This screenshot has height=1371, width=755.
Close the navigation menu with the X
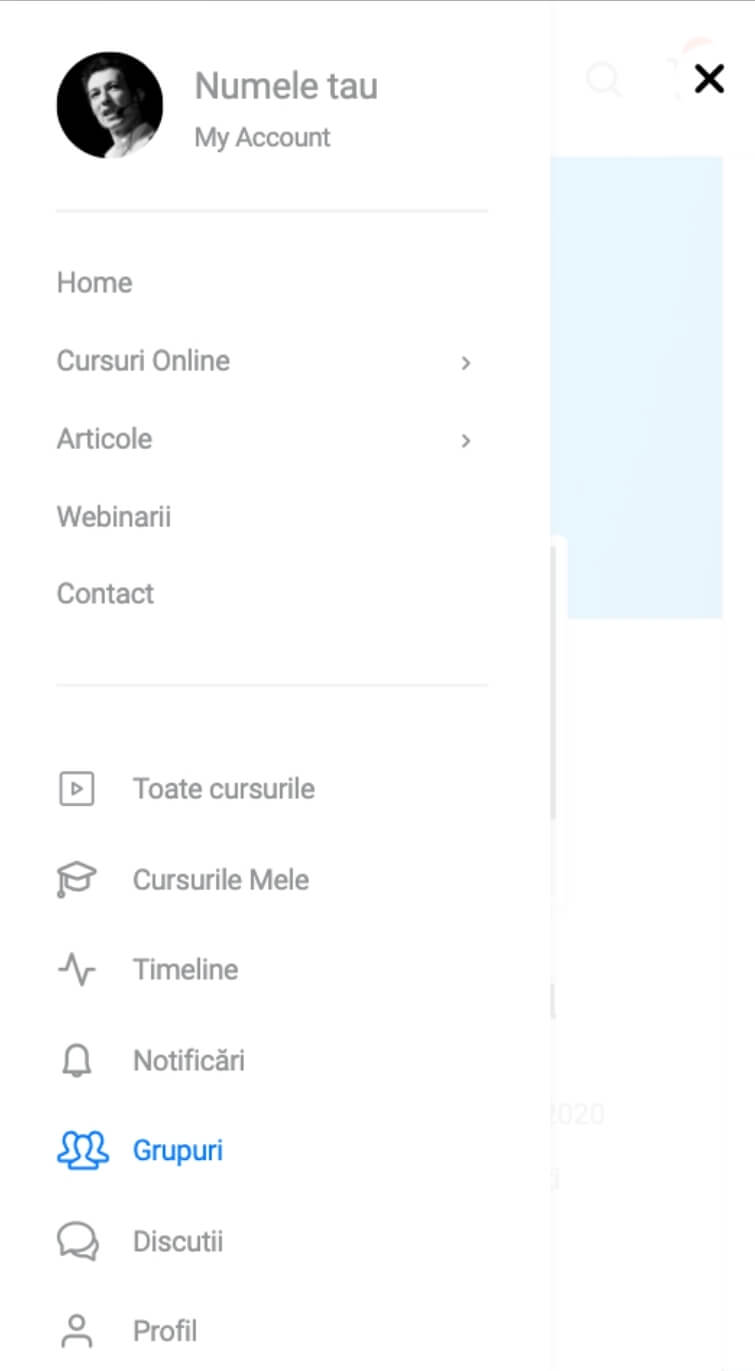click(709, 78)
